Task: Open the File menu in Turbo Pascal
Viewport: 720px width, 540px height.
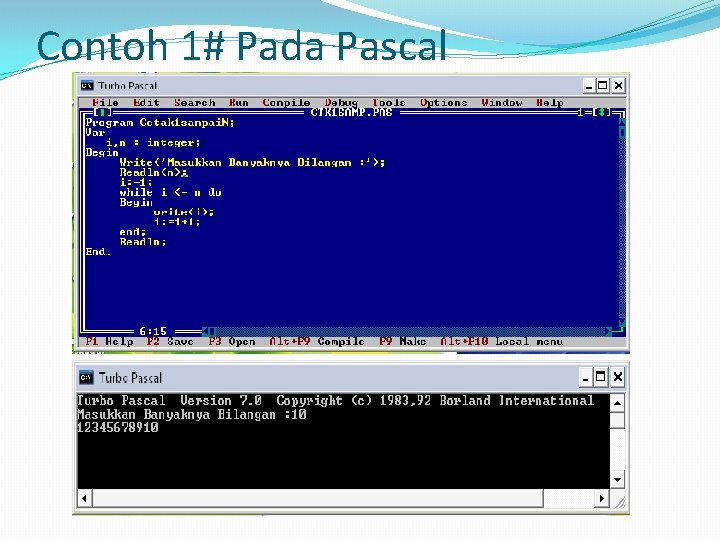Action: coord(105,102)
